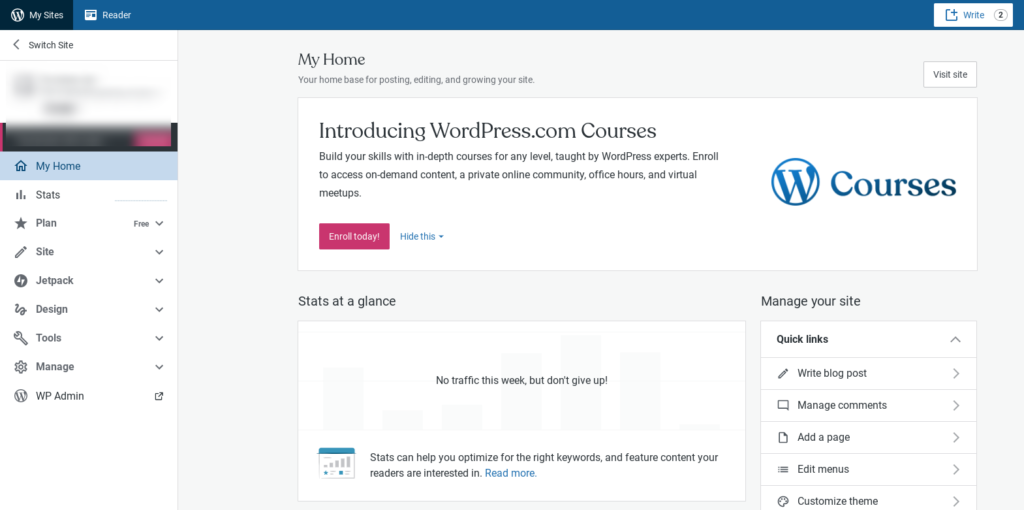Click the Write post plus icon
Viewport: 1024px width, 510px height.
tap(952, 15)
